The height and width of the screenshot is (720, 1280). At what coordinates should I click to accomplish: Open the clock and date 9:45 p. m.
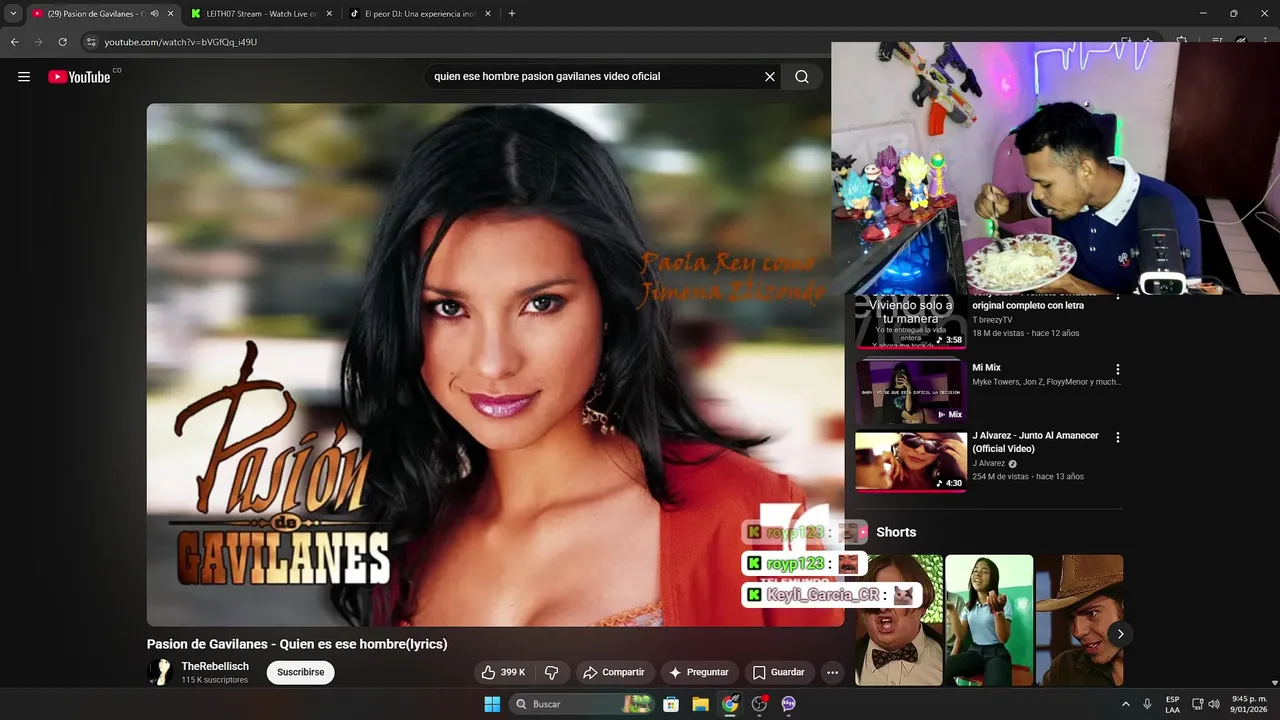coord(1249,704)
